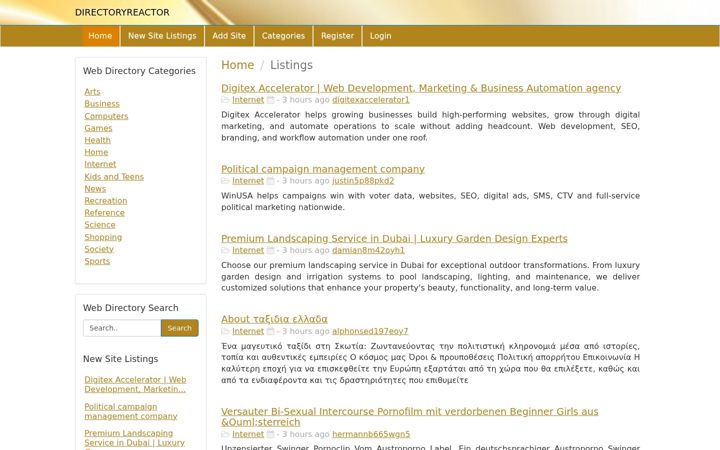Open user profile hermannb665wgn5

point(371,434)
